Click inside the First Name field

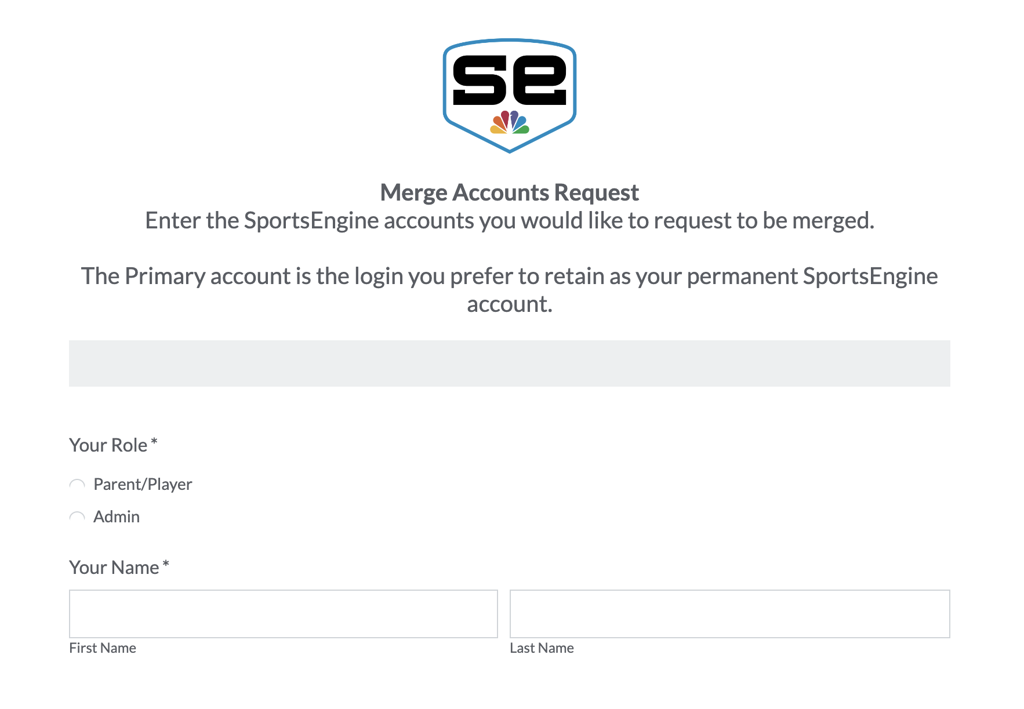282,613
